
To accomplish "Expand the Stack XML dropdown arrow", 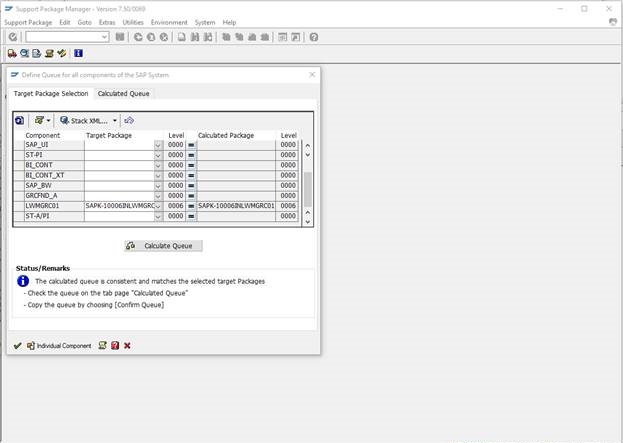I will (115, 120).
